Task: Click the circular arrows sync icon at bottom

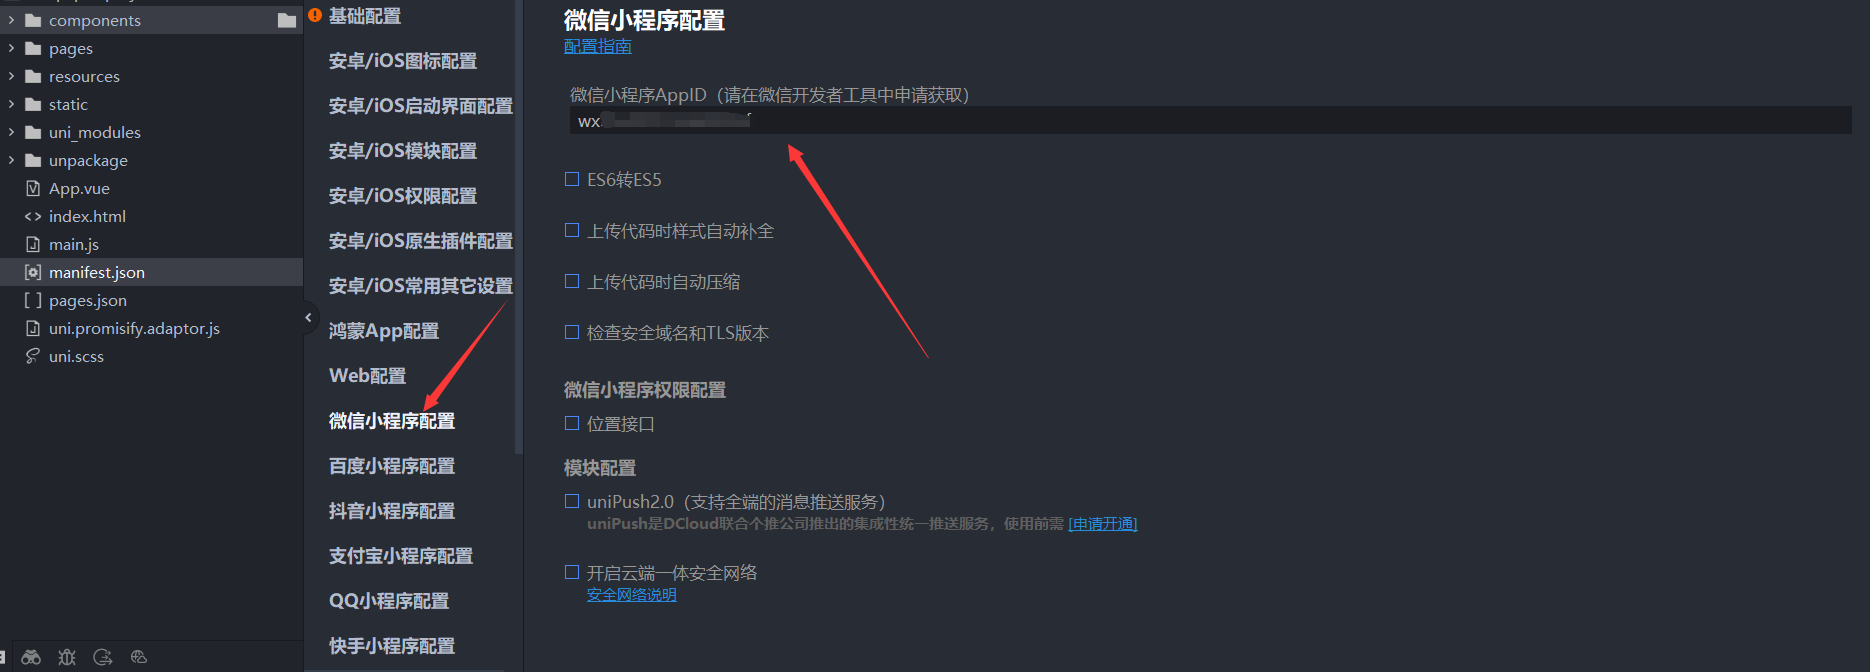Action: (103, 657)
